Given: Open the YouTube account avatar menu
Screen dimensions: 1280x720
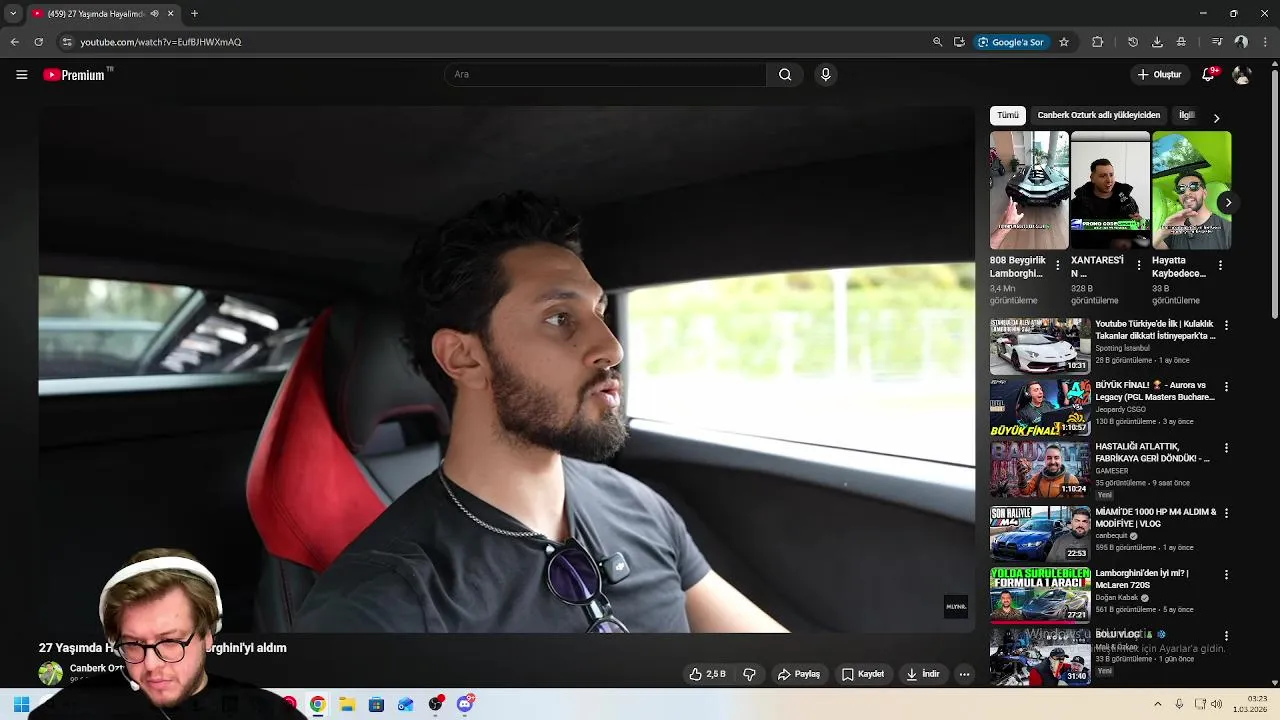Looking at the screenshot, I should [1242, 75].
